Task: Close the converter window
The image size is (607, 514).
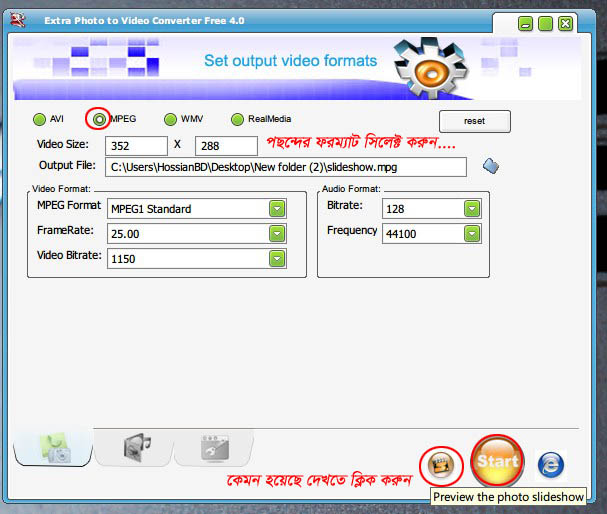Action: 566,24
